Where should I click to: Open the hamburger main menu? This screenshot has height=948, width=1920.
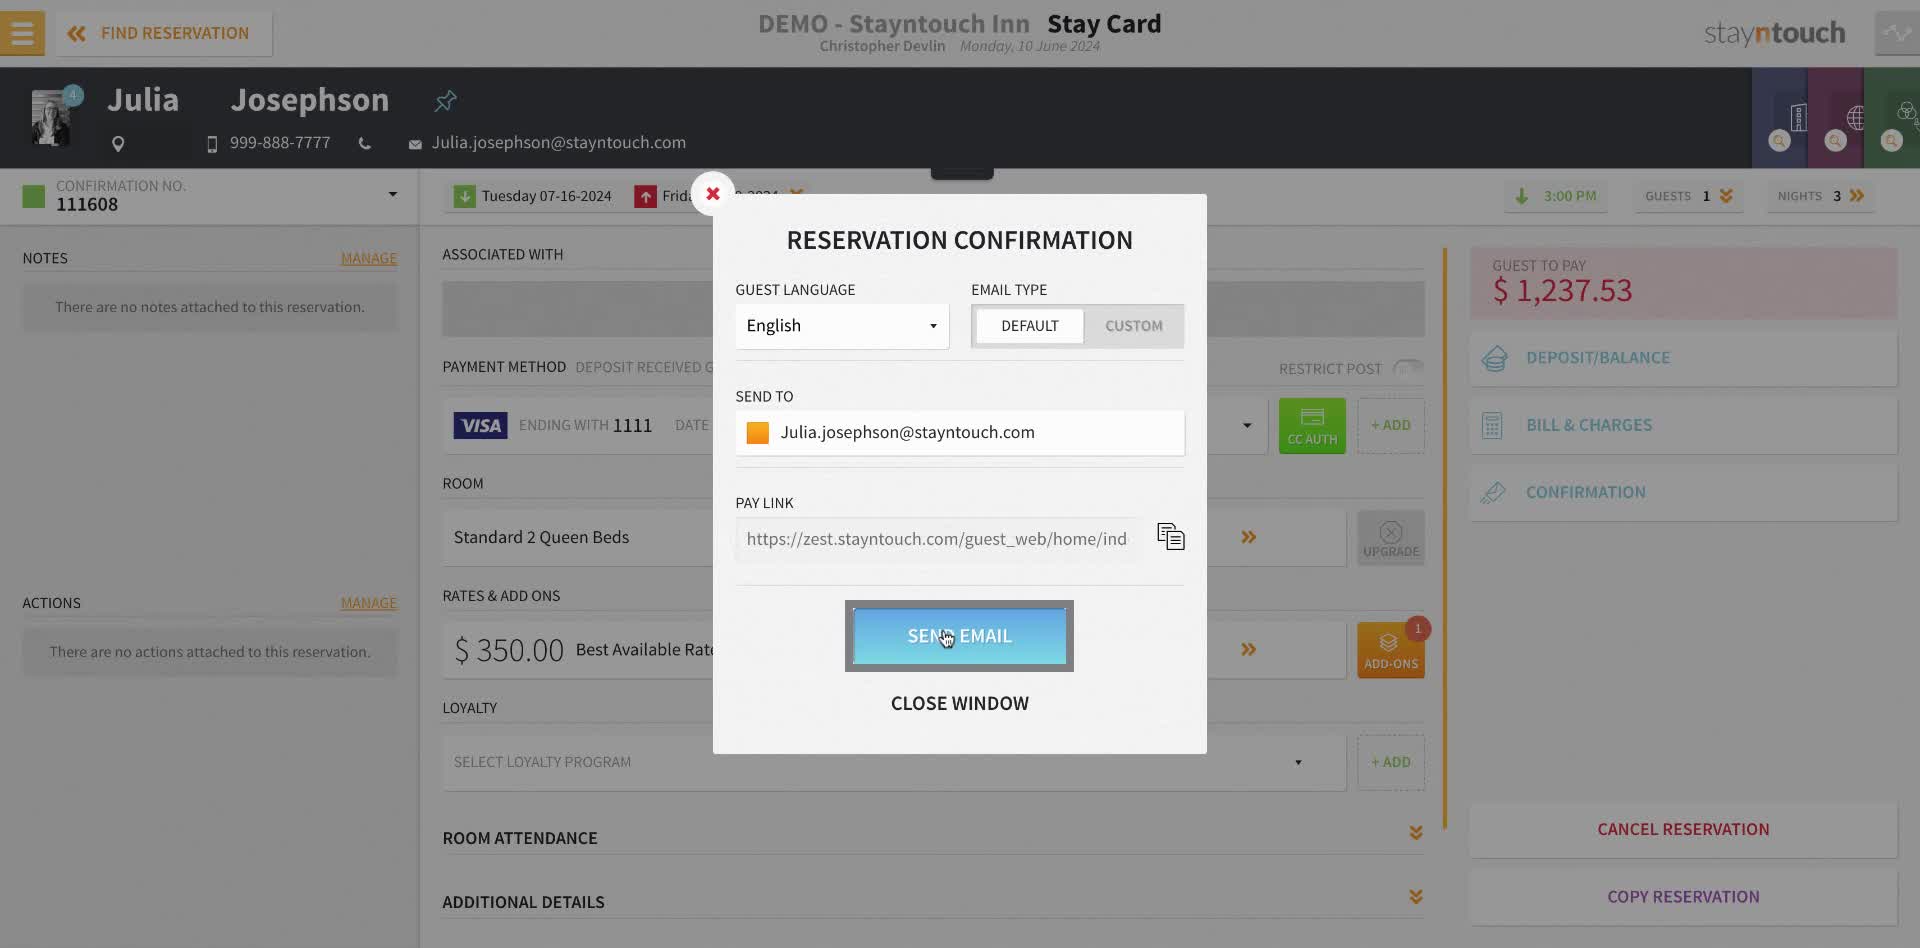point(22,33)
